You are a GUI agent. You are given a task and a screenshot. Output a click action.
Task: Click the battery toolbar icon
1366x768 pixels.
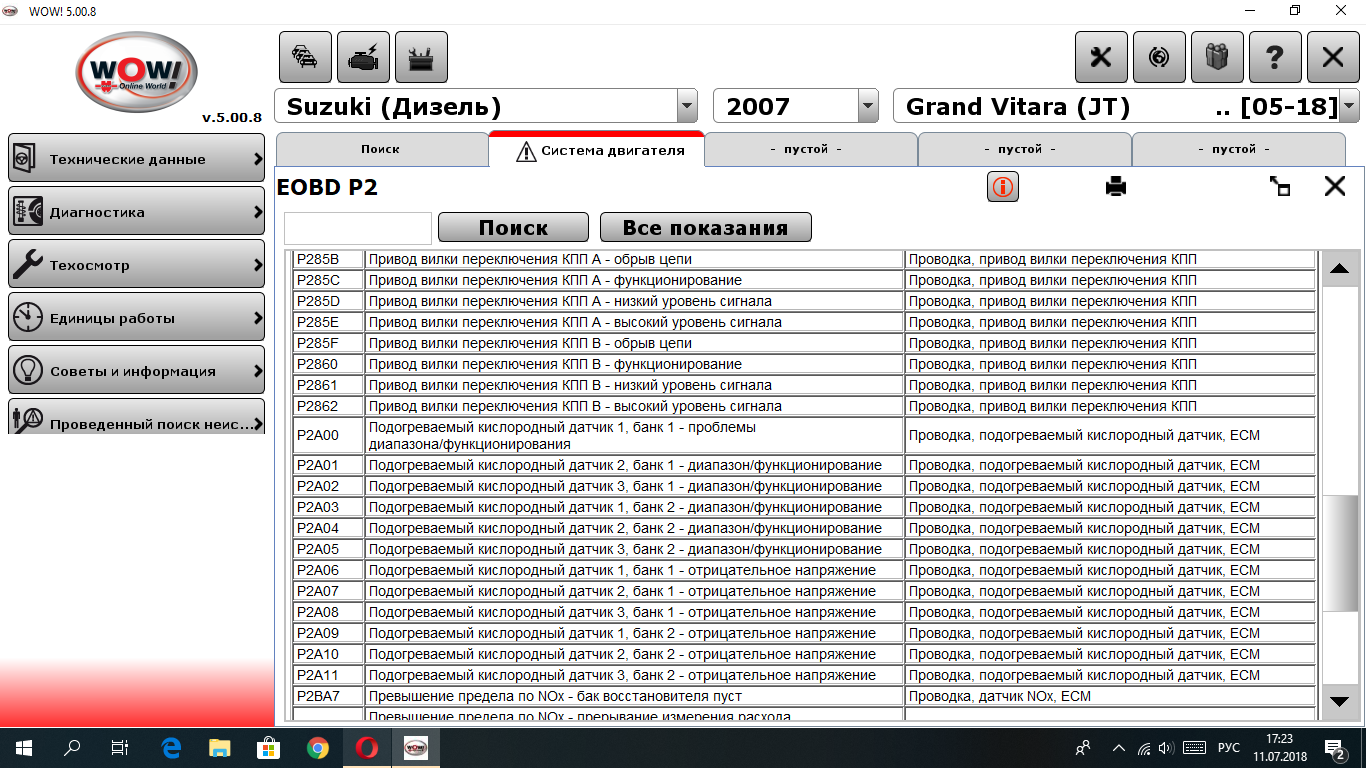(421, 58)
